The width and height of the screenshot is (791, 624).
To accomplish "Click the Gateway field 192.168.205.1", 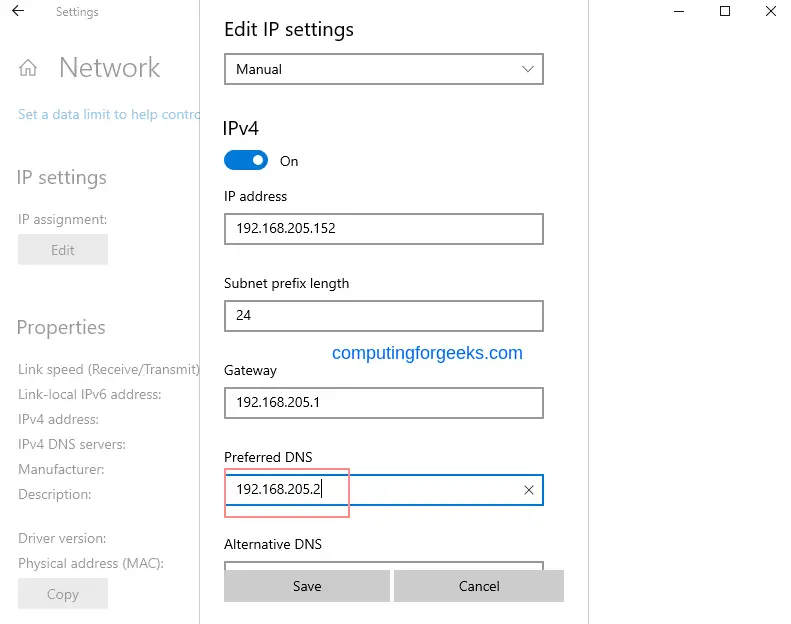I will pos(384,403).
